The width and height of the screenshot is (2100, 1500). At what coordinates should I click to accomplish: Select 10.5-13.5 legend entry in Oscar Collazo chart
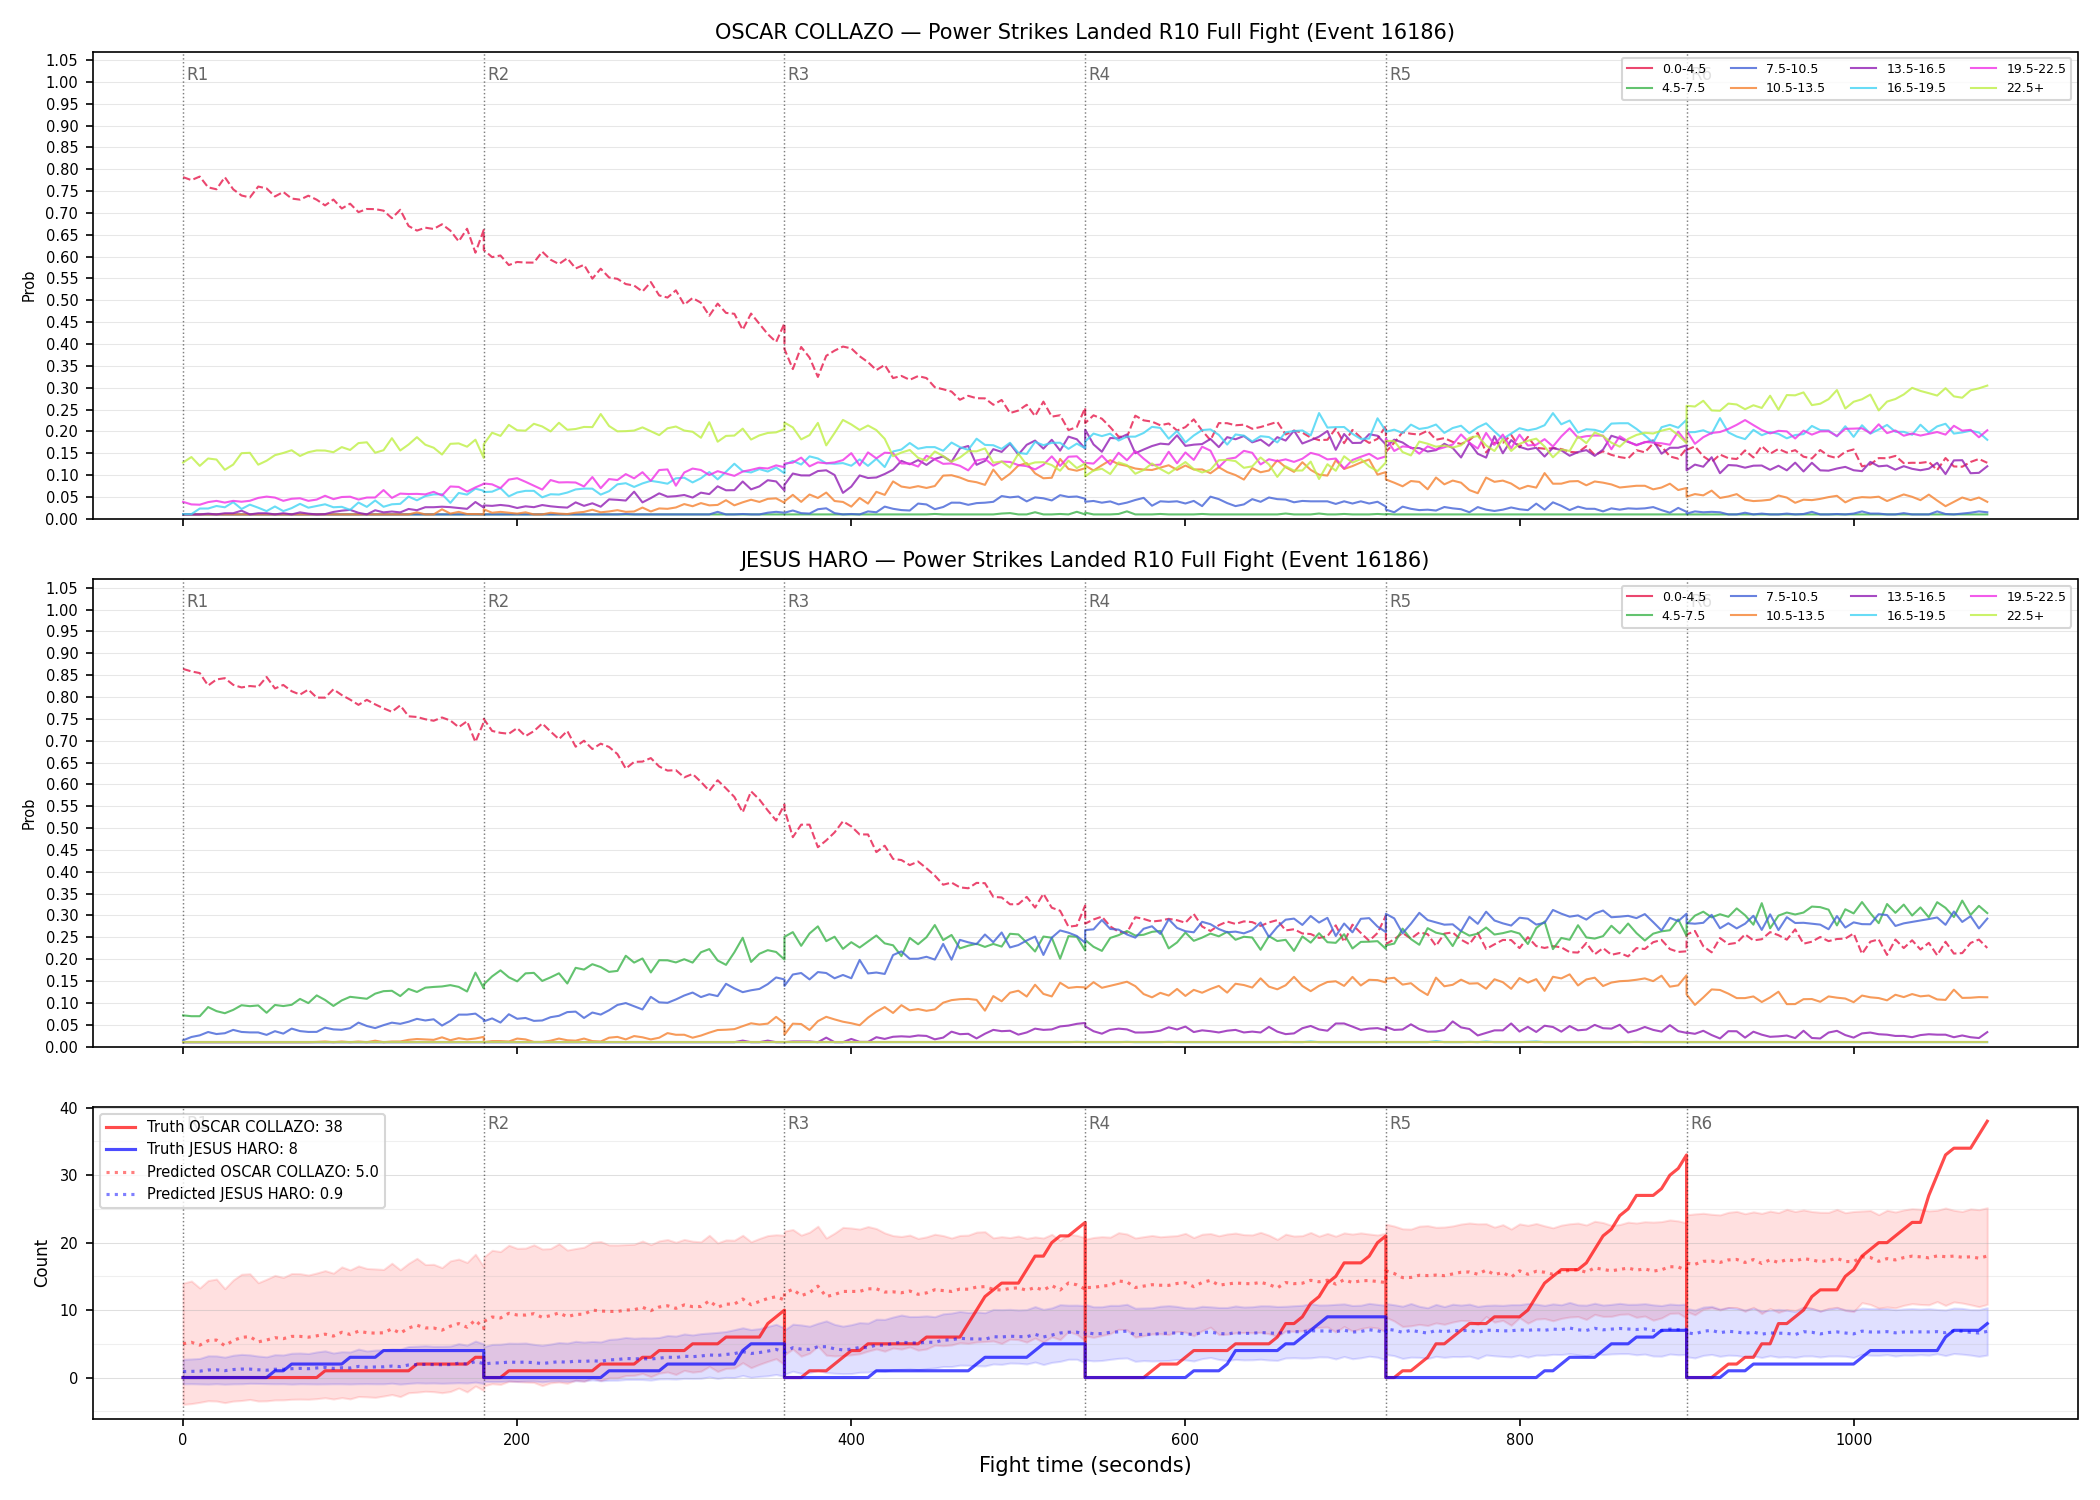[1776, 88]
